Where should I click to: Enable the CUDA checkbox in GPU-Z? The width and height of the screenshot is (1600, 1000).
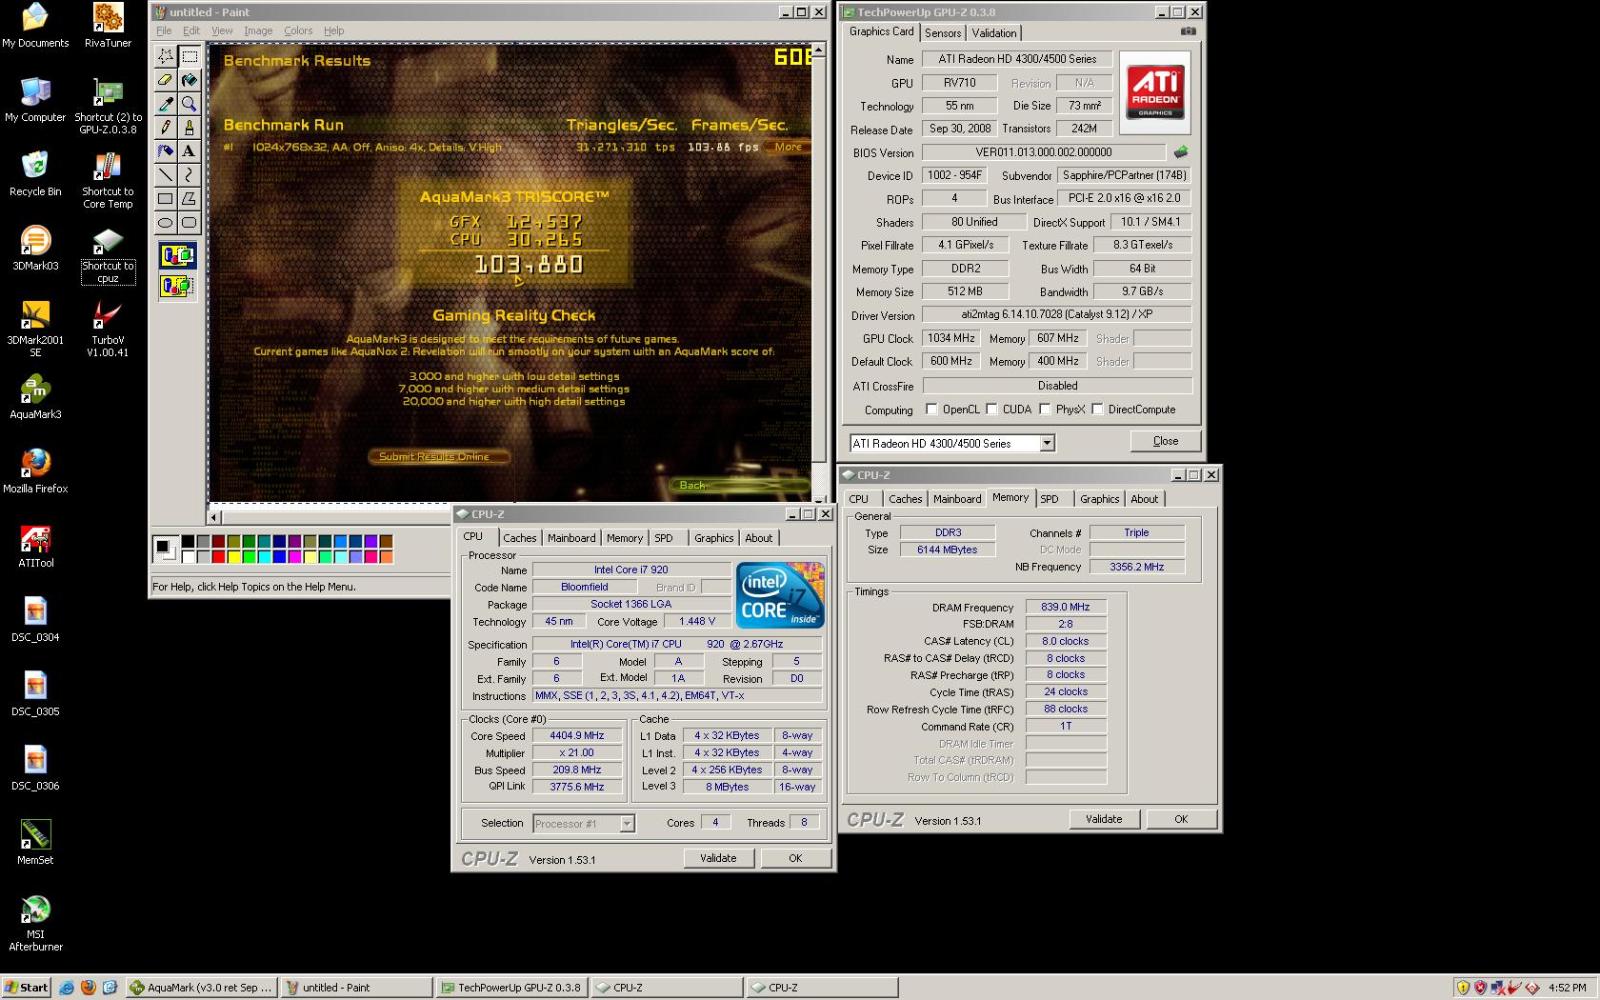click(992, 409)
